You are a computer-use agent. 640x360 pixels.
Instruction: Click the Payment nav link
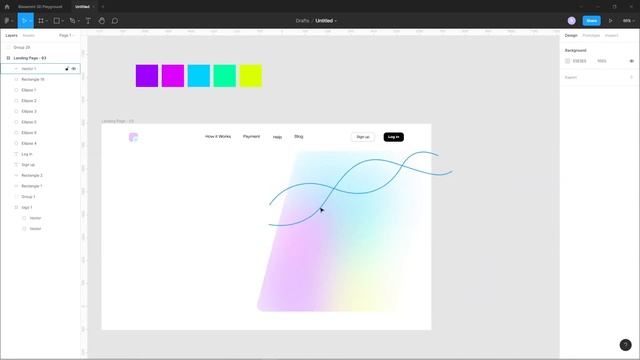[251, 137]
